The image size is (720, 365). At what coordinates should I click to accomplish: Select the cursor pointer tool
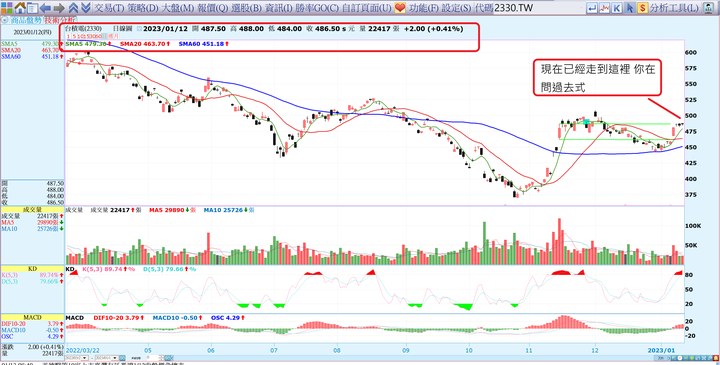coord(630,8)
